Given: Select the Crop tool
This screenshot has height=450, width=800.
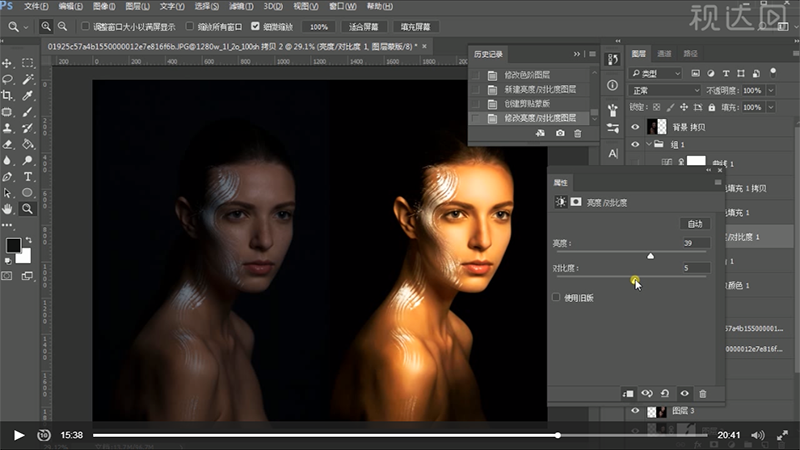Looking at the screenshot, I should click(x=8, y=95).
